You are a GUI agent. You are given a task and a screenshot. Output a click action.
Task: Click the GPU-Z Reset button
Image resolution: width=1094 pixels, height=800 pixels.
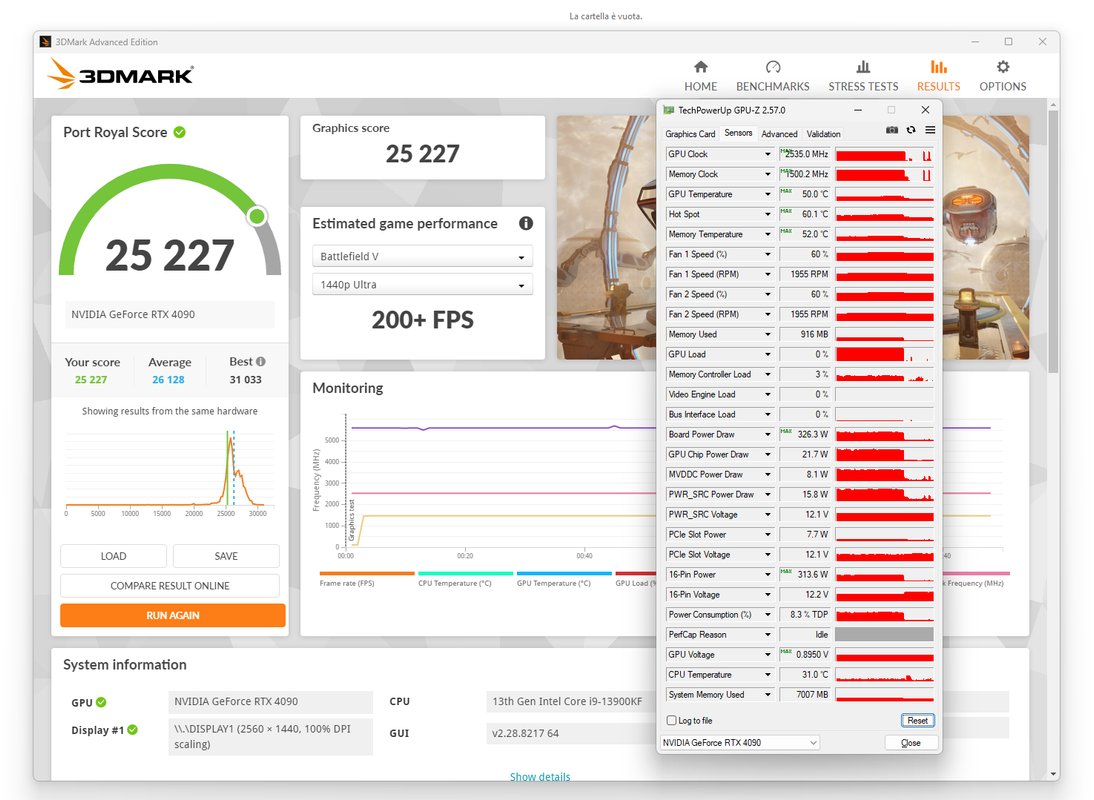917,720
